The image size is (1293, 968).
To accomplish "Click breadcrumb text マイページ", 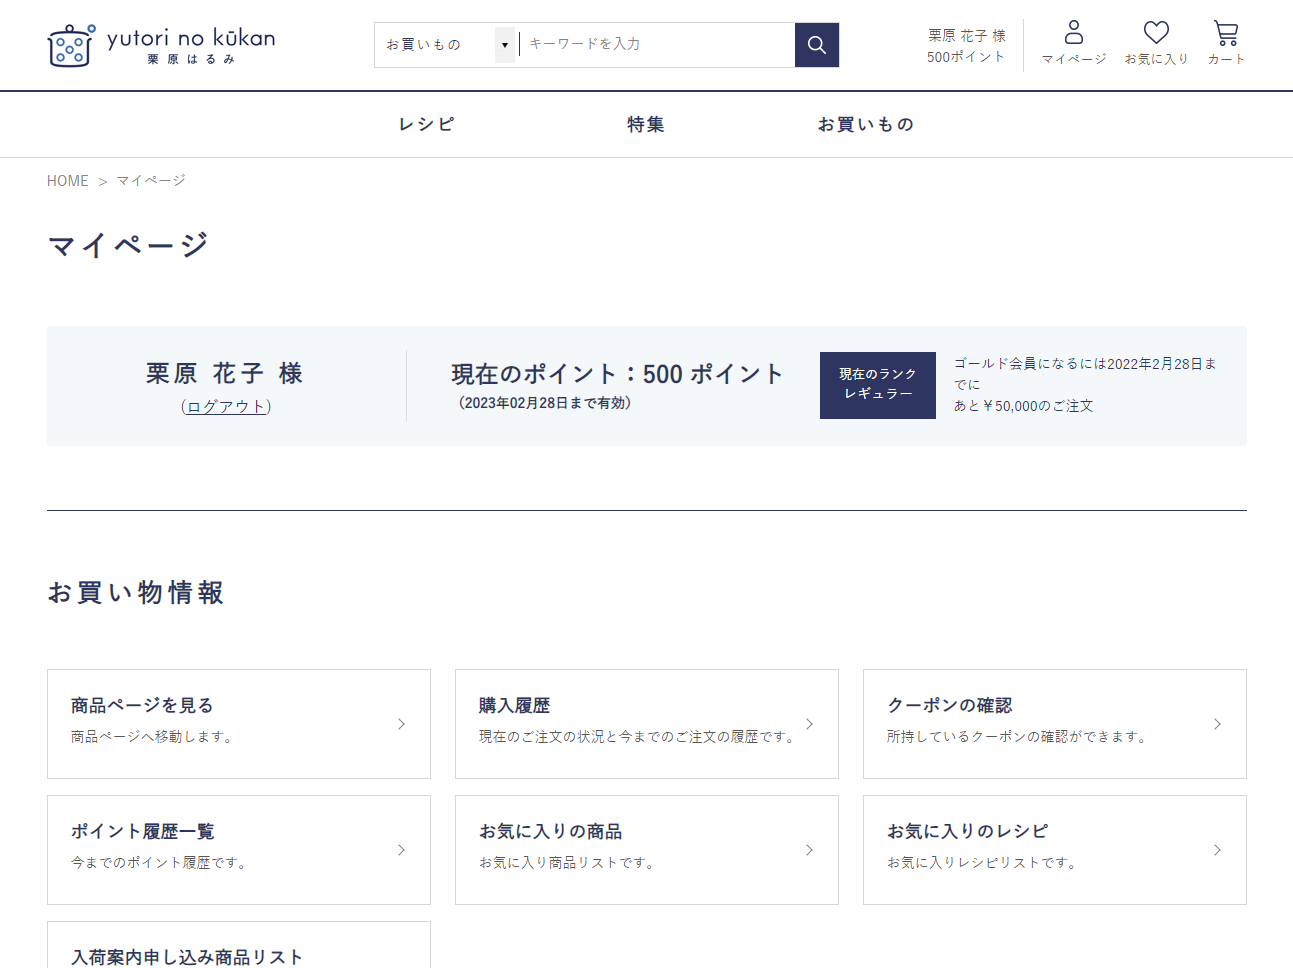I will tap(151, 181).
